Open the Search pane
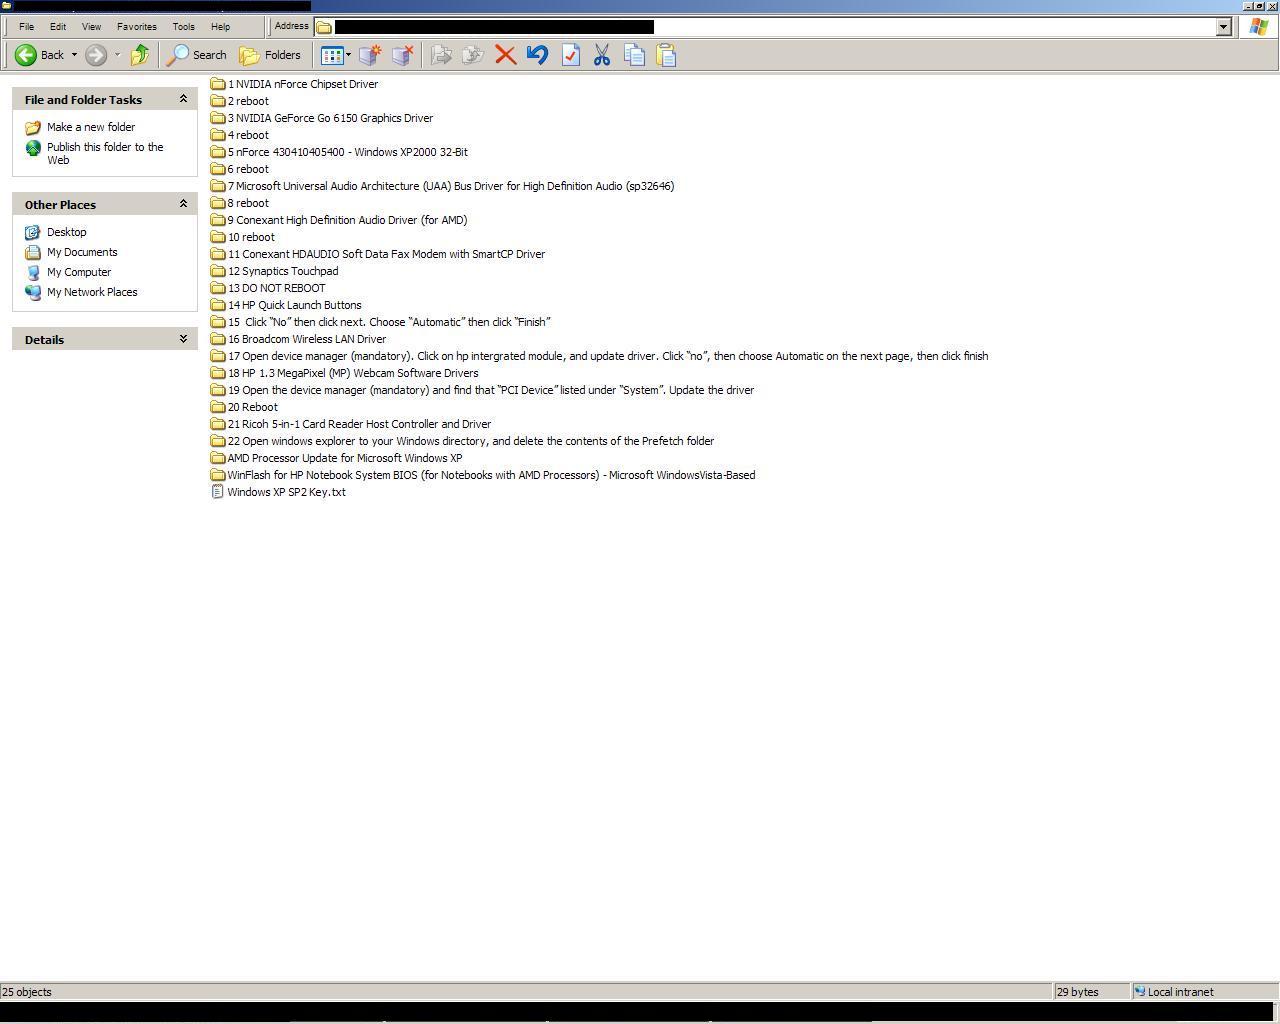 [x=197, y=55]
